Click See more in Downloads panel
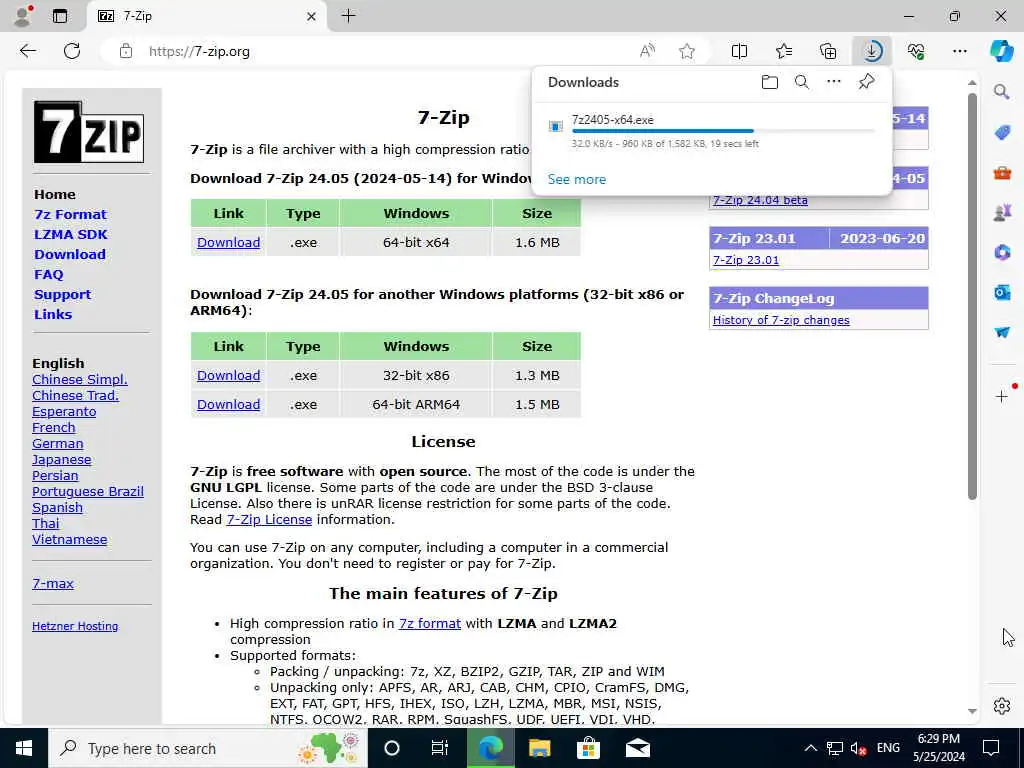The height and width of the screenshot is (768, 1024). tap(577, 179)
